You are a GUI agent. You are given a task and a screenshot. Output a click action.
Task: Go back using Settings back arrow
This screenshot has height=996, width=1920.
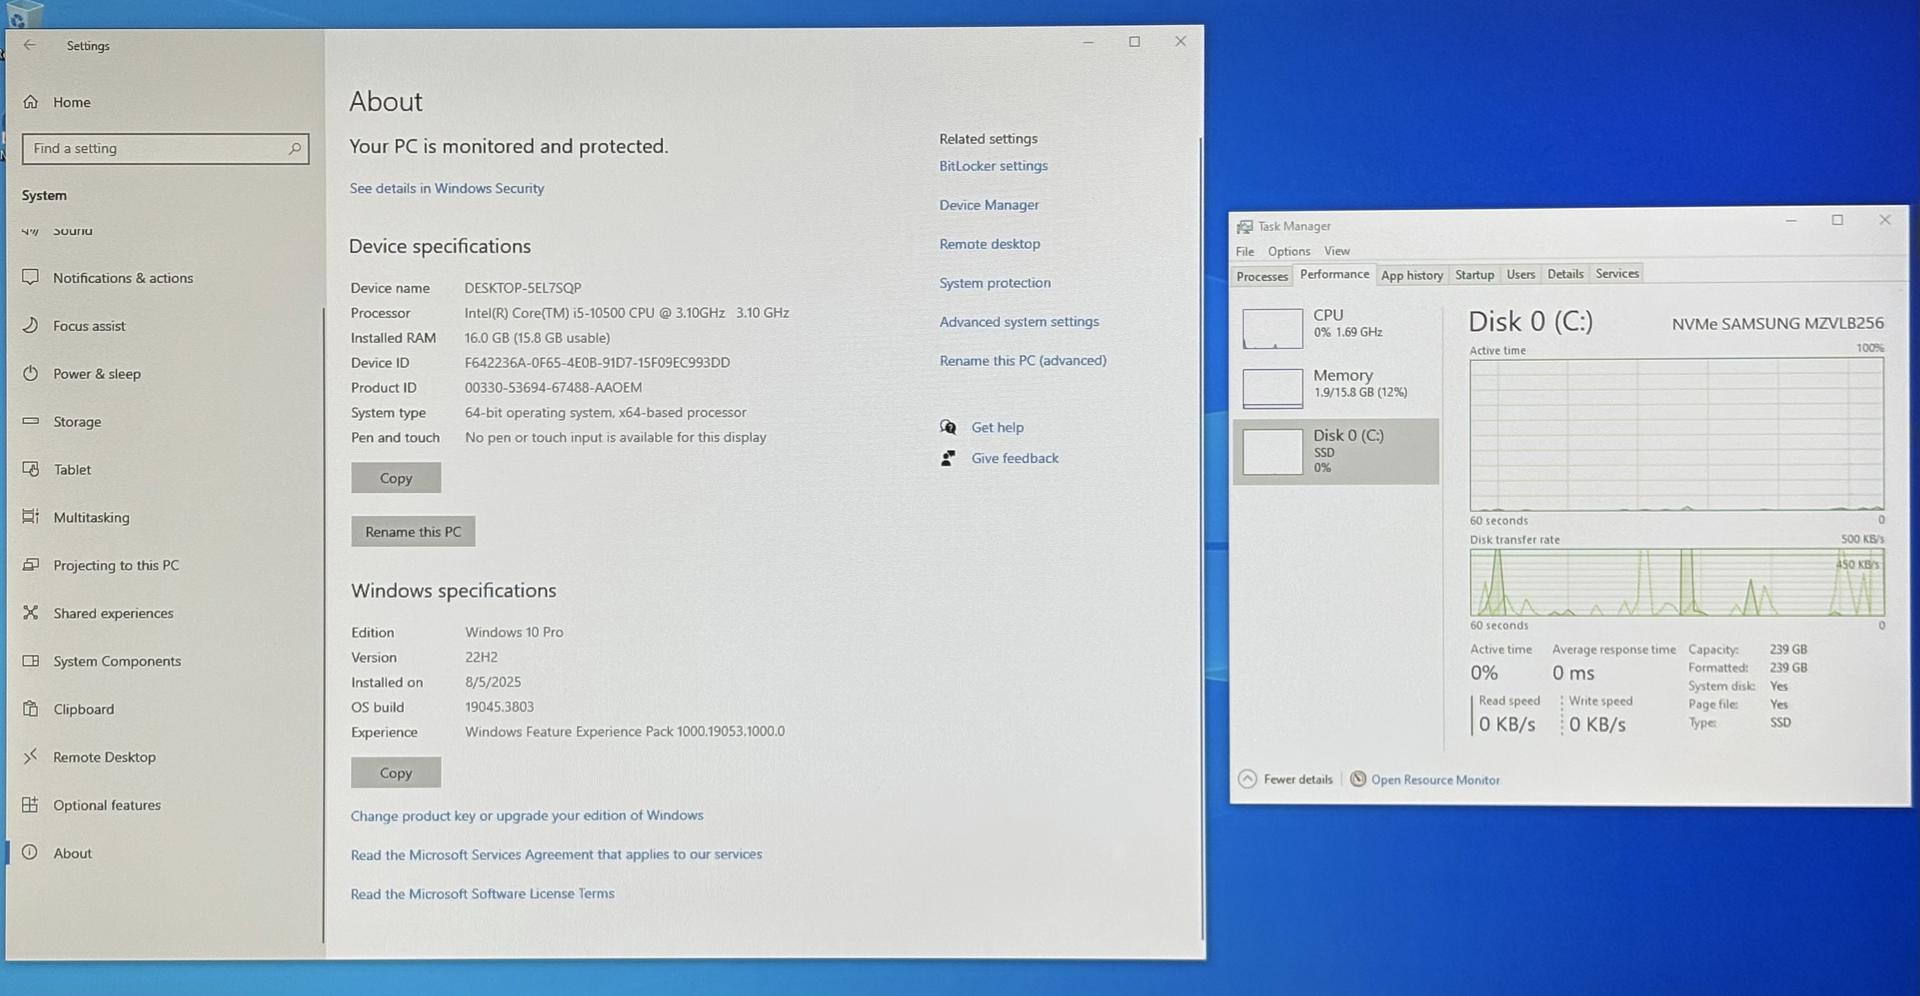(30, 45)
